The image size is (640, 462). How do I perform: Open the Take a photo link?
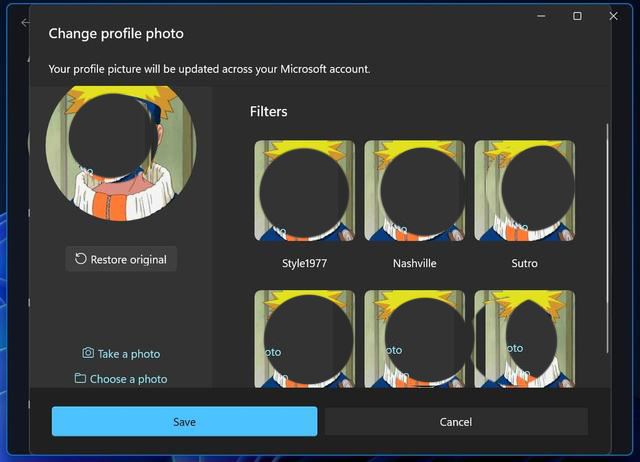(128, 354)
